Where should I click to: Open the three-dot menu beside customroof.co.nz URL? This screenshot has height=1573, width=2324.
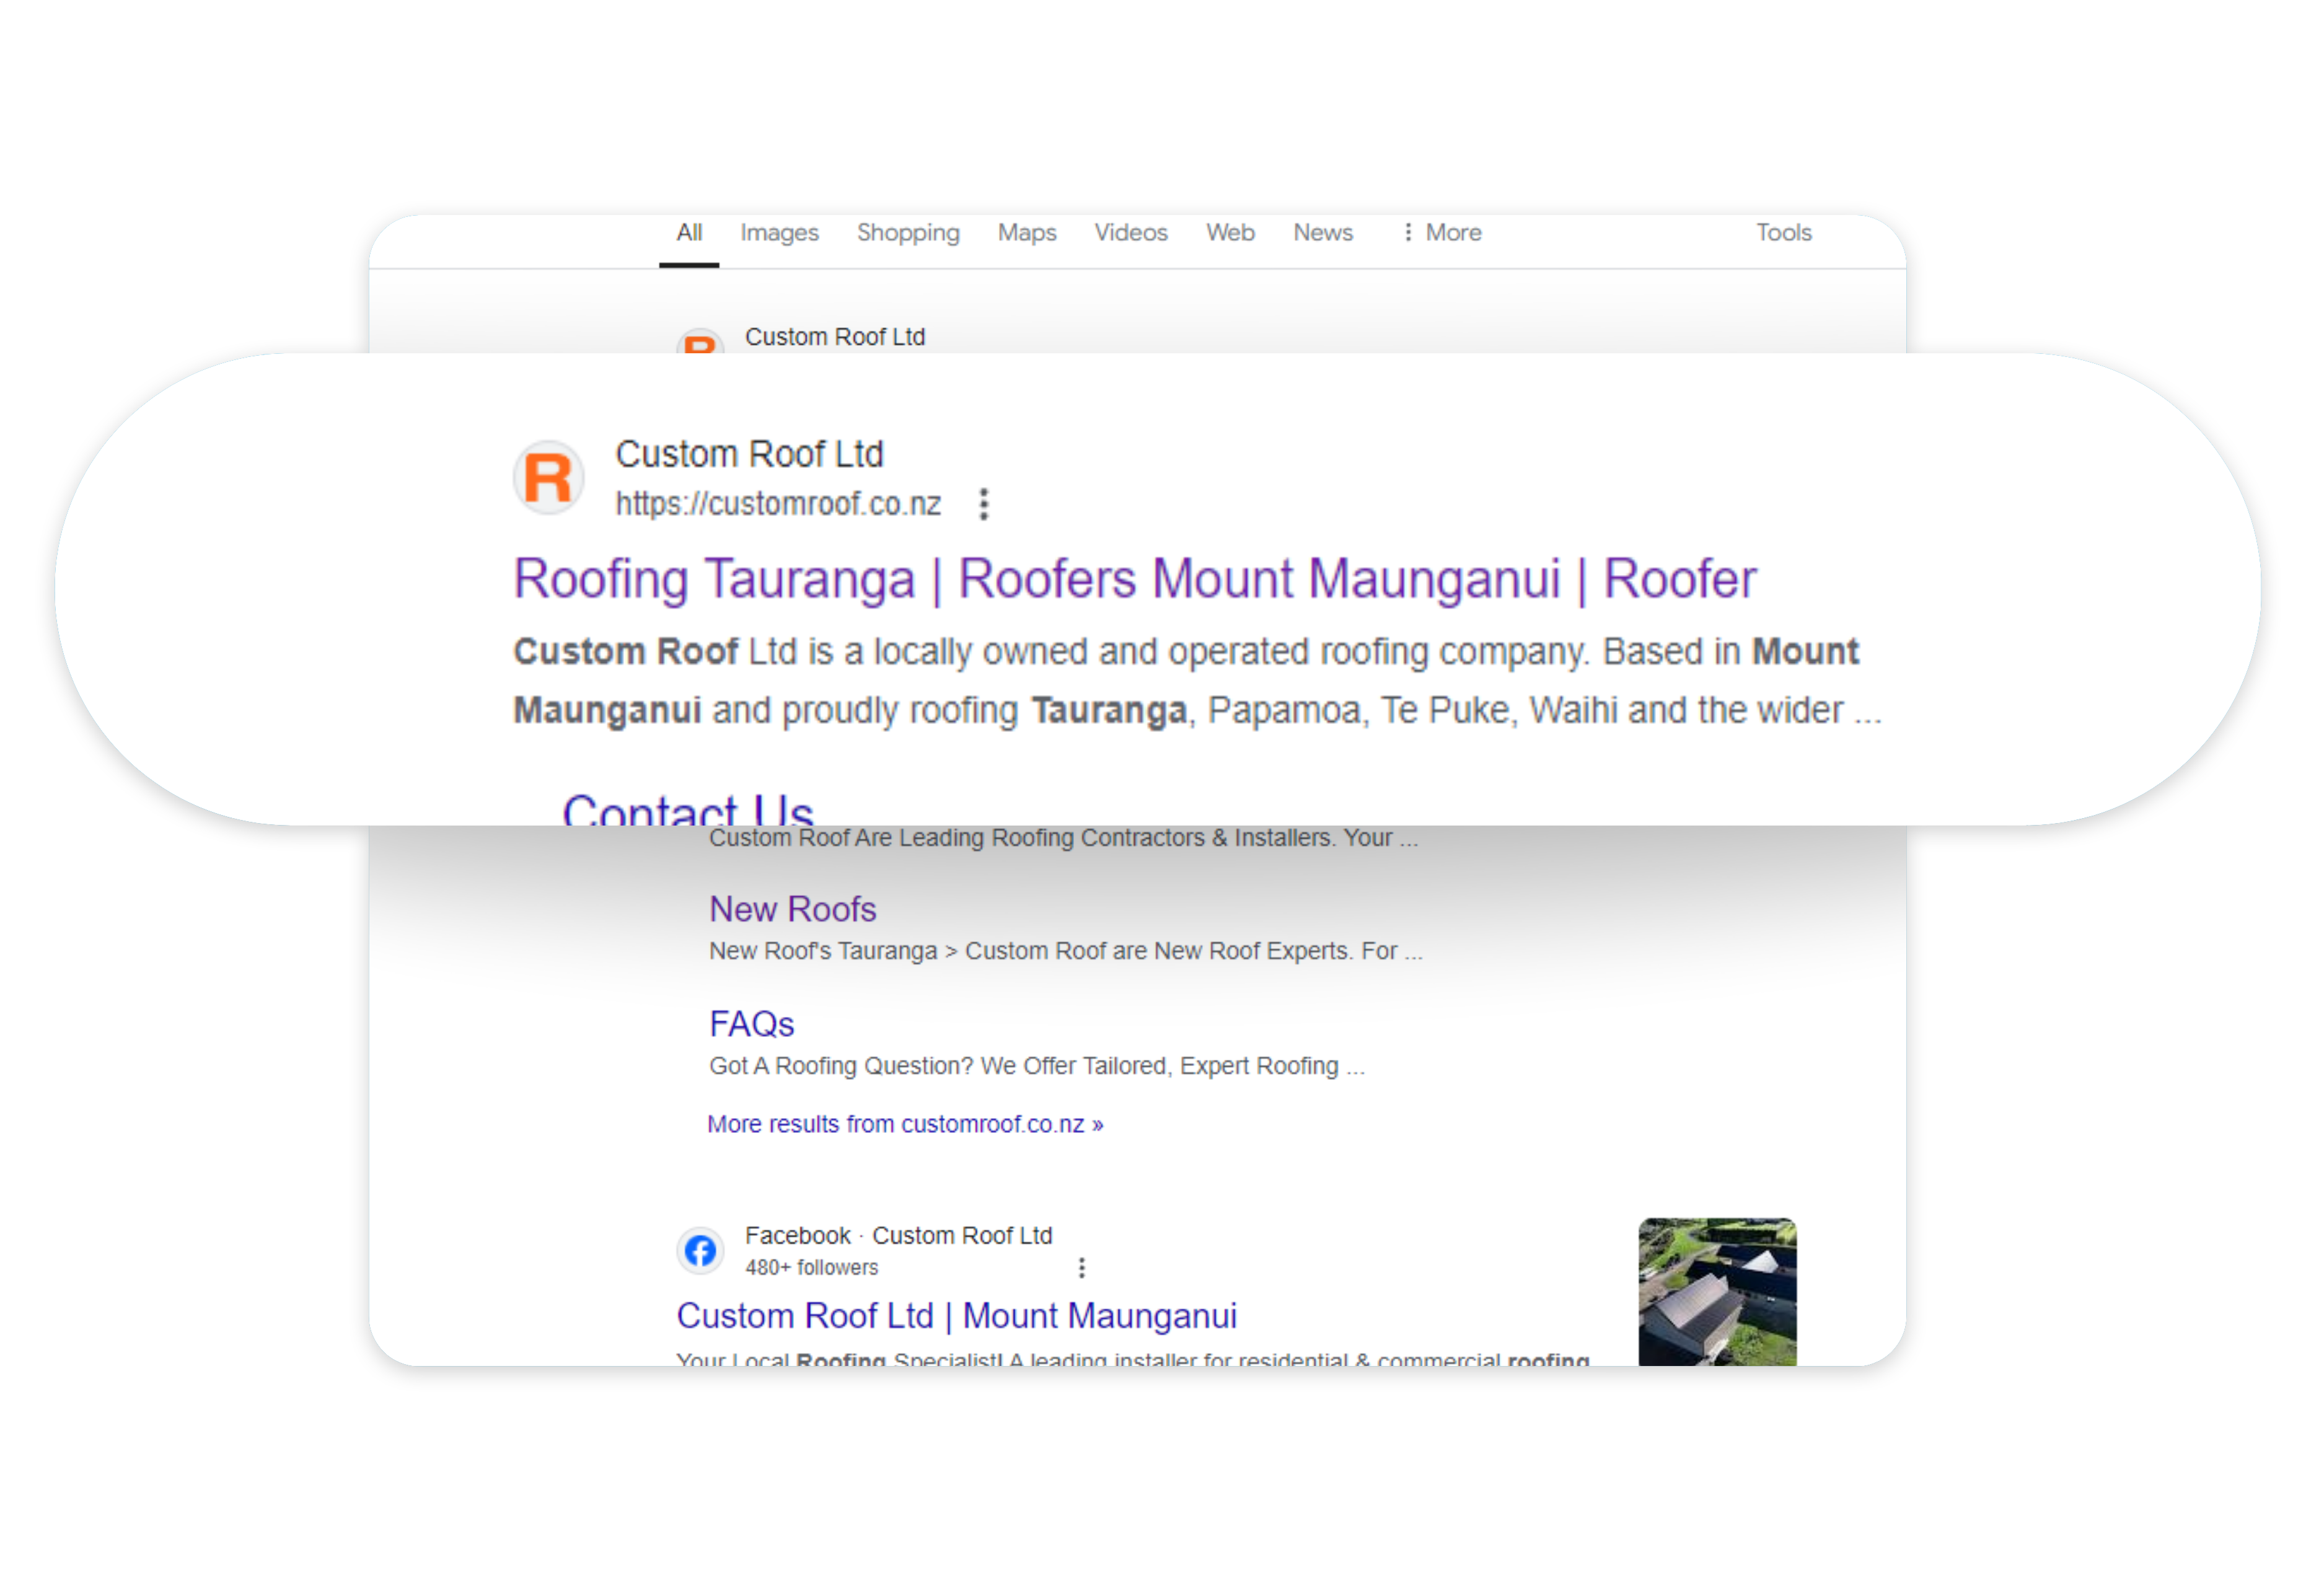pyautogui.click(x=984, y=504)
